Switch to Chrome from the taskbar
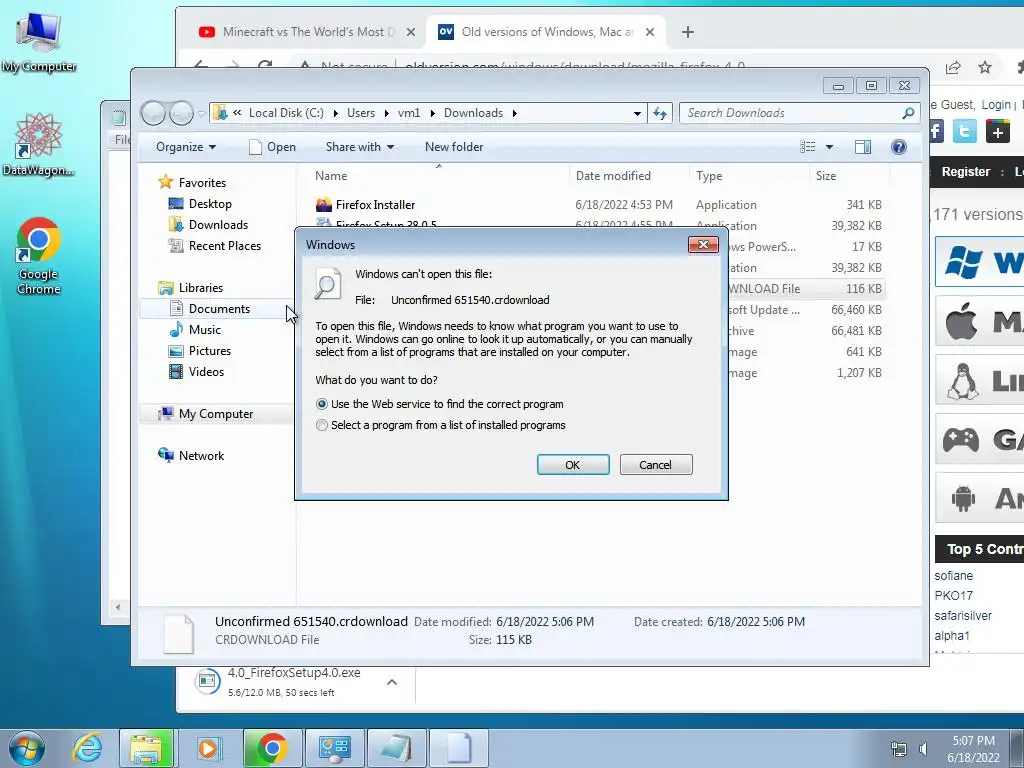Image resolution: width=1024 pixels, height=768 pixels. coord(272,748)
